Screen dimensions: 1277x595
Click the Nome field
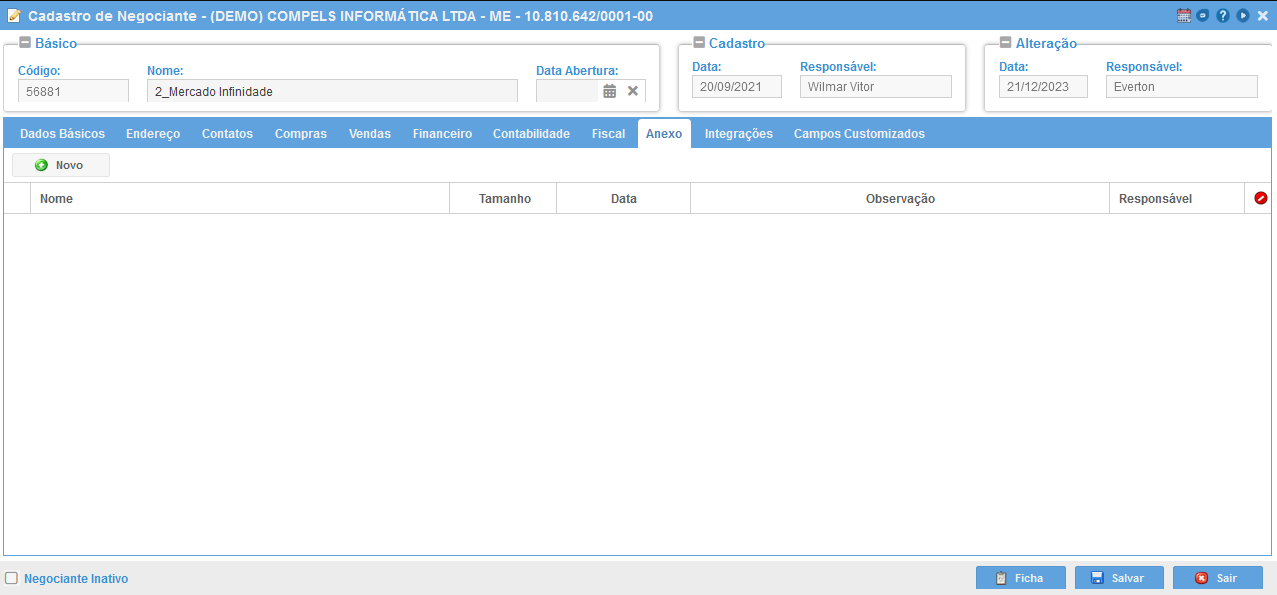(332, 91)
